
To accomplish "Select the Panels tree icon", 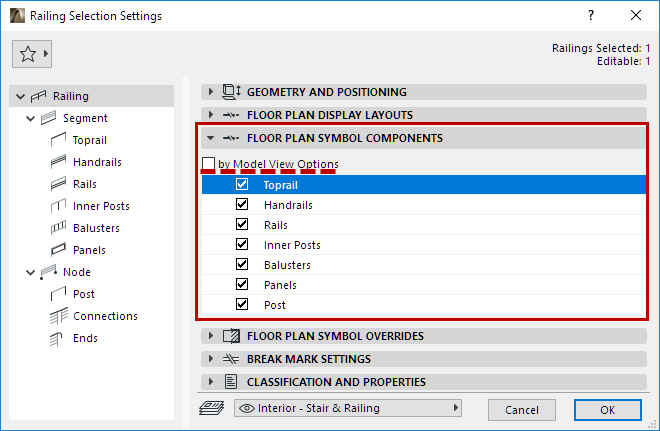I will [x=58, y=250].
